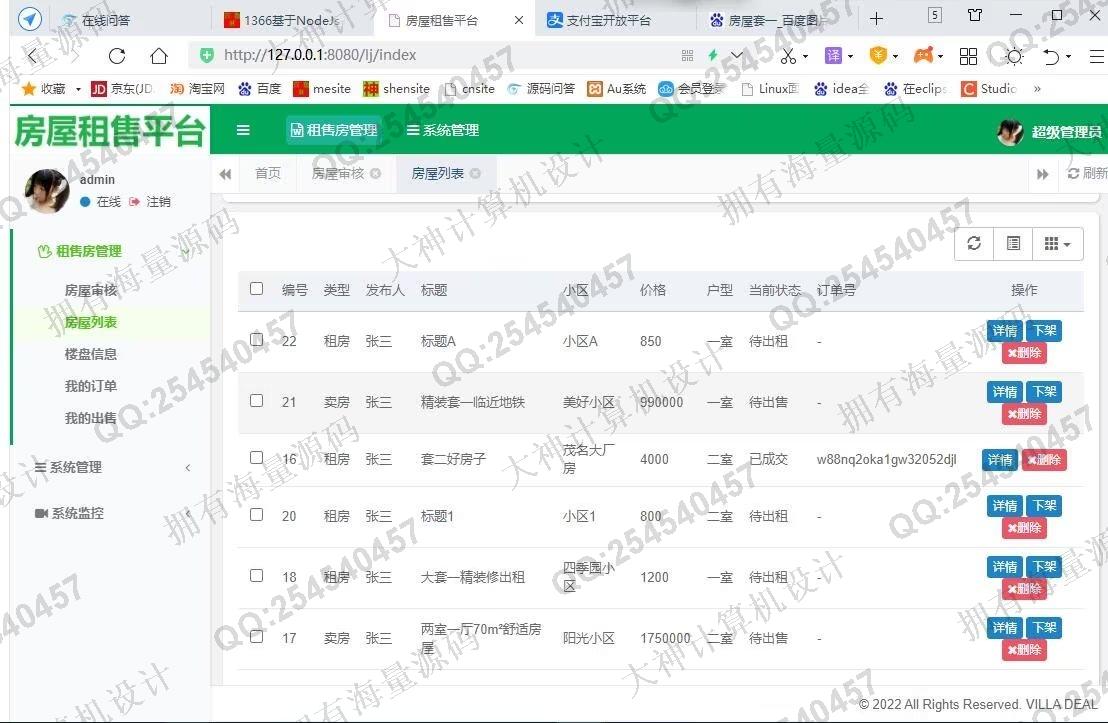Click 详情 button for row 21

click(1003, 392)
